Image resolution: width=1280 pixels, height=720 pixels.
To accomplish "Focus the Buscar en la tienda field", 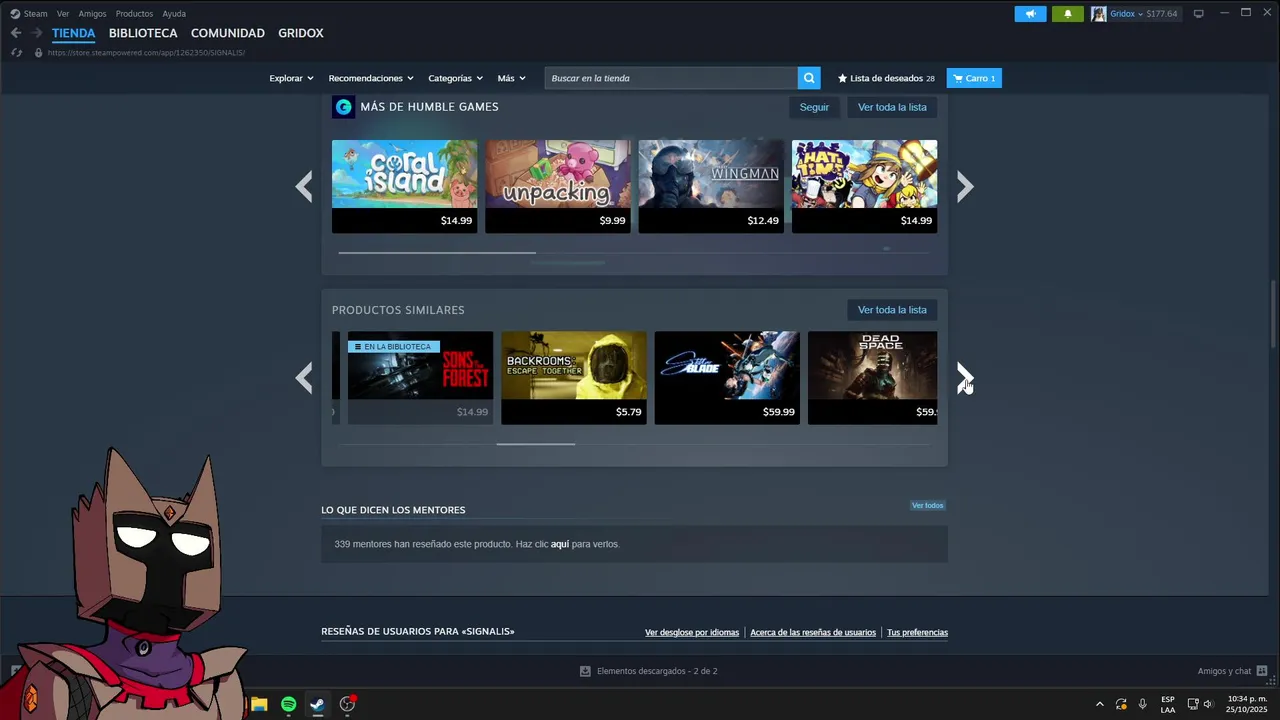I will tap(671, 78).
